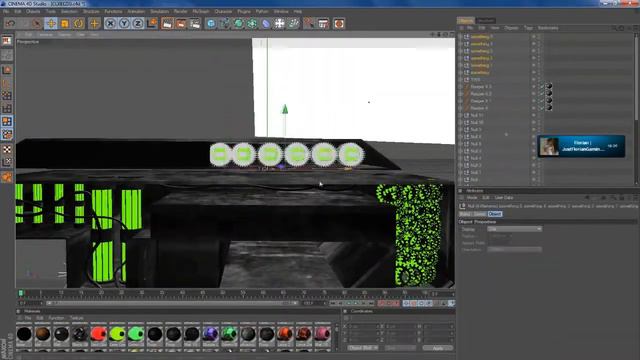
Task: Open the Window menu
Action: 281,11
